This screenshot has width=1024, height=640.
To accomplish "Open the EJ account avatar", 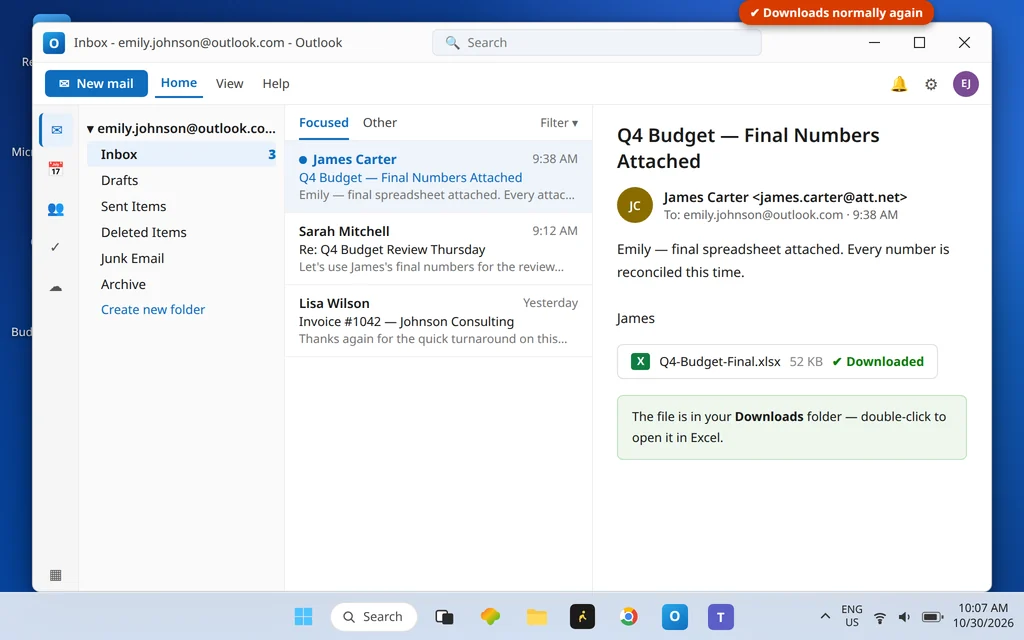I will click(x=965, y=84).
